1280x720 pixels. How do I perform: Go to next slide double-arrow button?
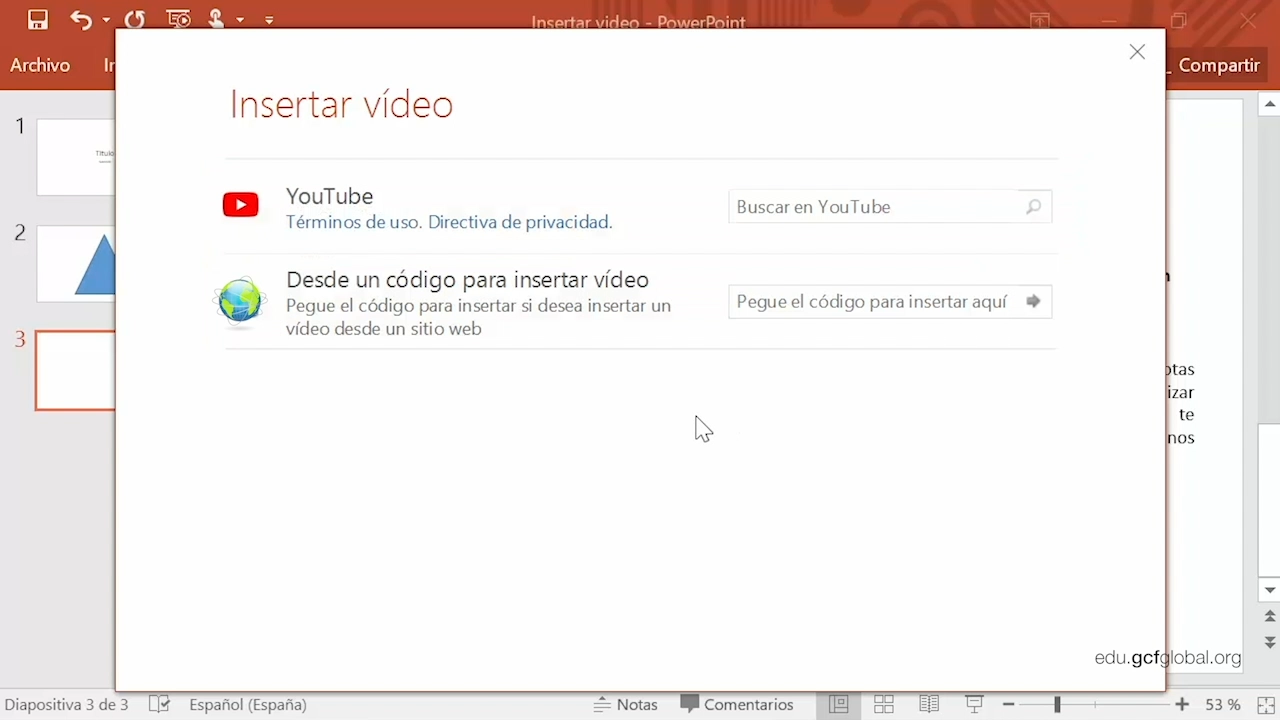1270,641
